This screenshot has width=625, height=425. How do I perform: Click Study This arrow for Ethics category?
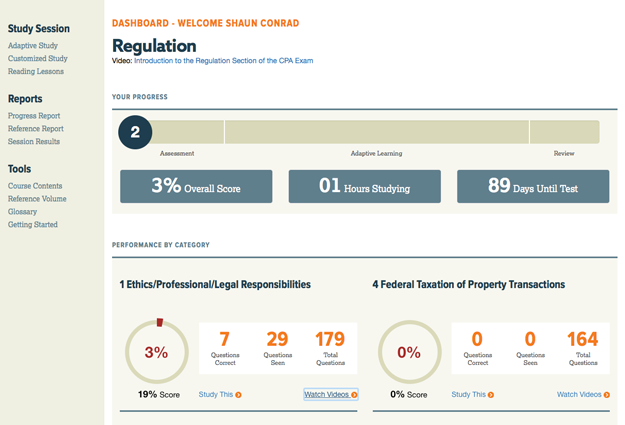pyautogui.click(x=238, y=395)
